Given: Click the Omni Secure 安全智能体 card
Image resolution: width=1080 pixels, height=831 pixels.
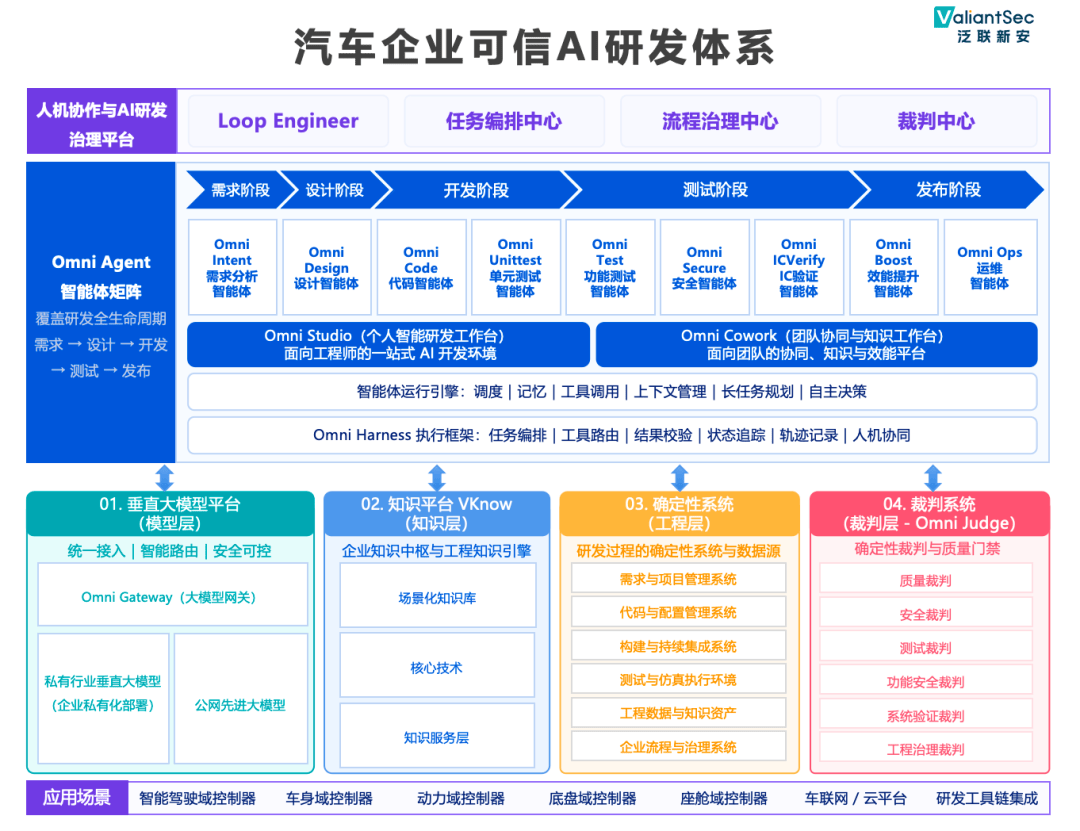Looking at the screenshot, I should tap(705, 267).
